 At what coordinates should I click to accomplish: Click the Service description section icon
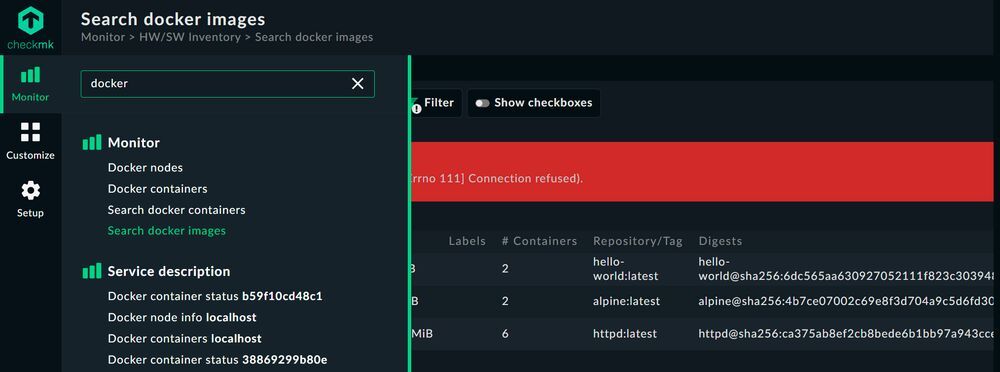92,271
